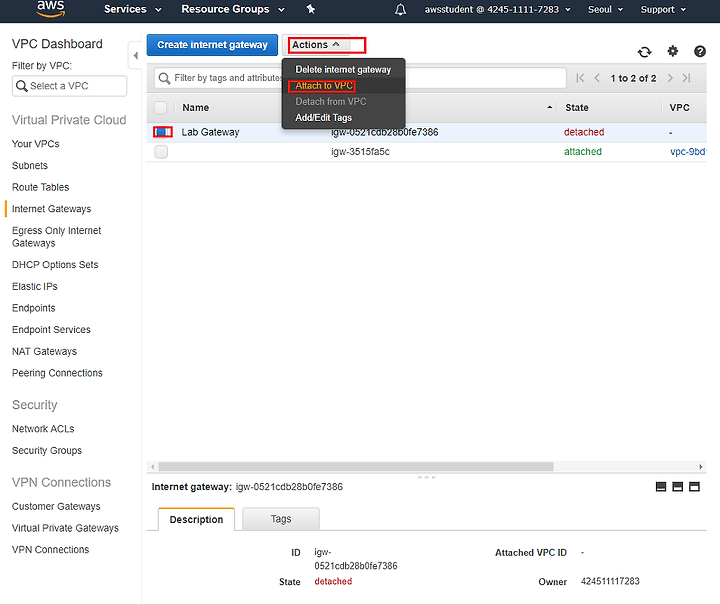Click the VPC column header
This screenshot has width=720, height=604.
(x=679, y=107)
